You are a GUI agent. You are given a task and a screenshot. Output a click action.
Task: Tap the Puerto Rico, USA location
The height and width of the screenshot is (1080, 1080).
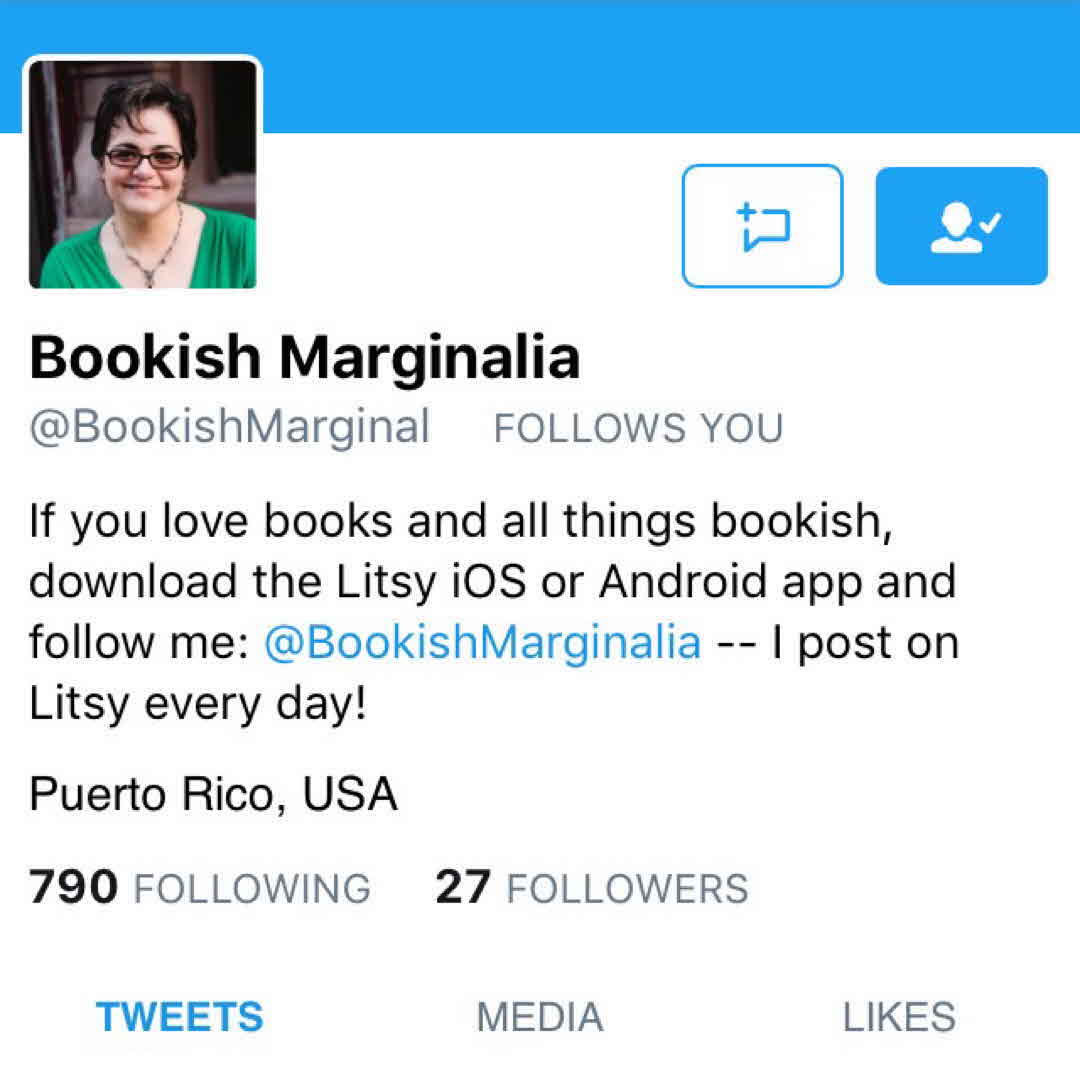[x=214, y=794]
